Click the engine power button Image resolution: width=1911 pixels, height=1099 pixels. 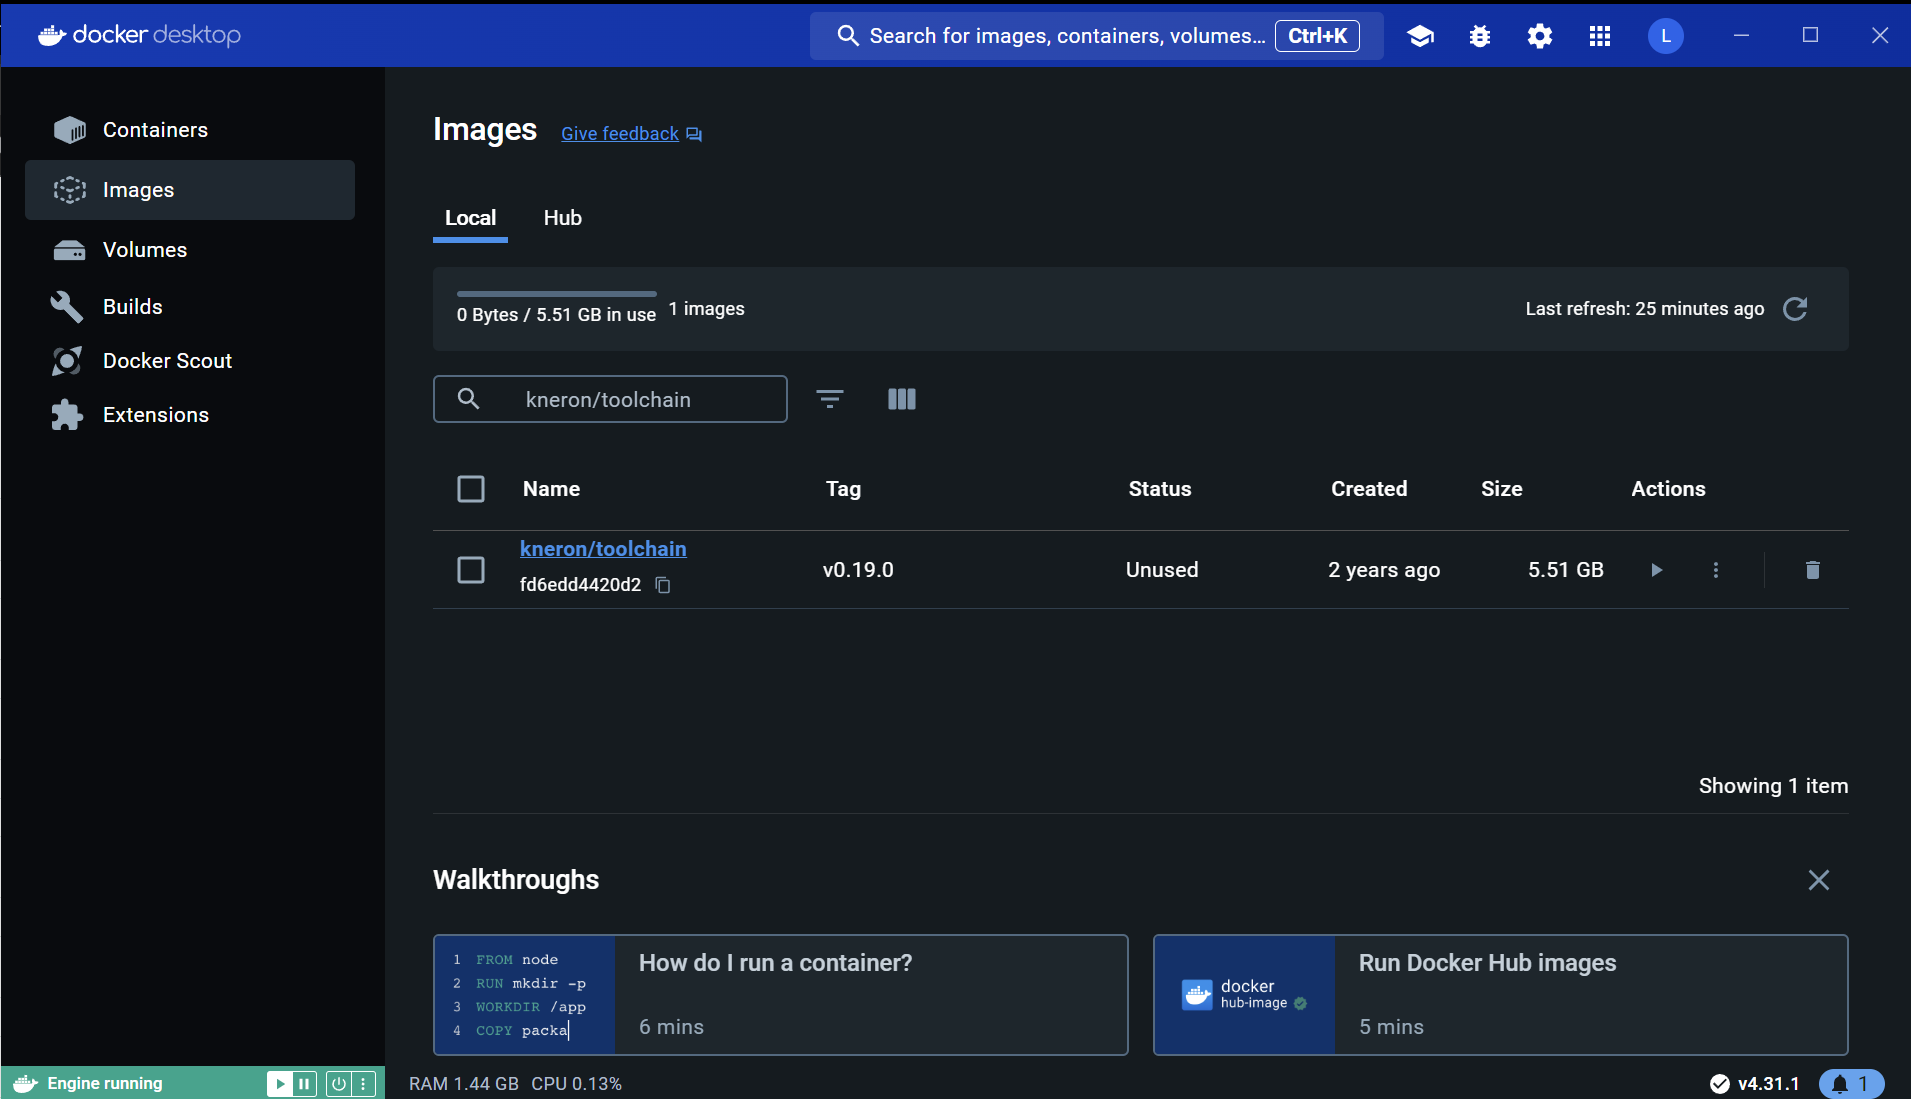coord(339,1083)
